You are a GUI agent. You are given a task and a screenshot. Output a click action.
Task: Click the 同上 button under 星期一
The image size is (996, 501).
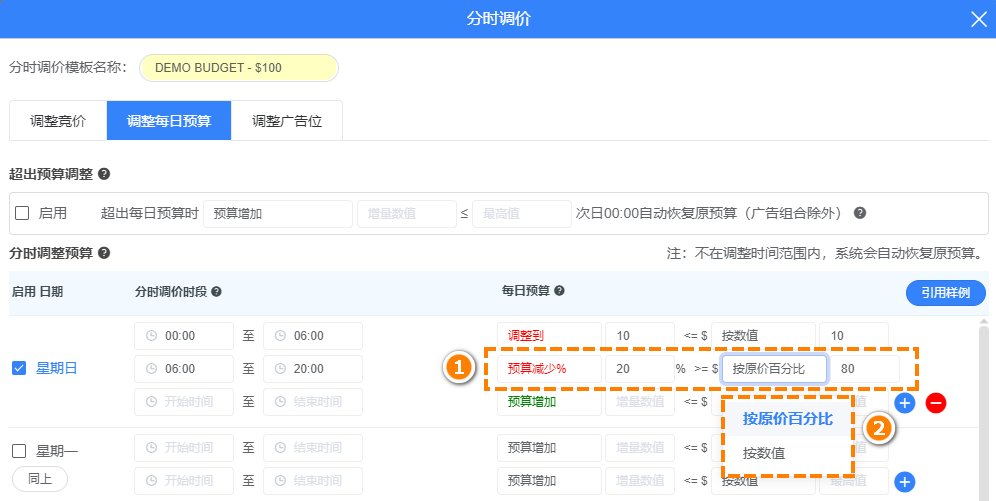click(40, 479)
